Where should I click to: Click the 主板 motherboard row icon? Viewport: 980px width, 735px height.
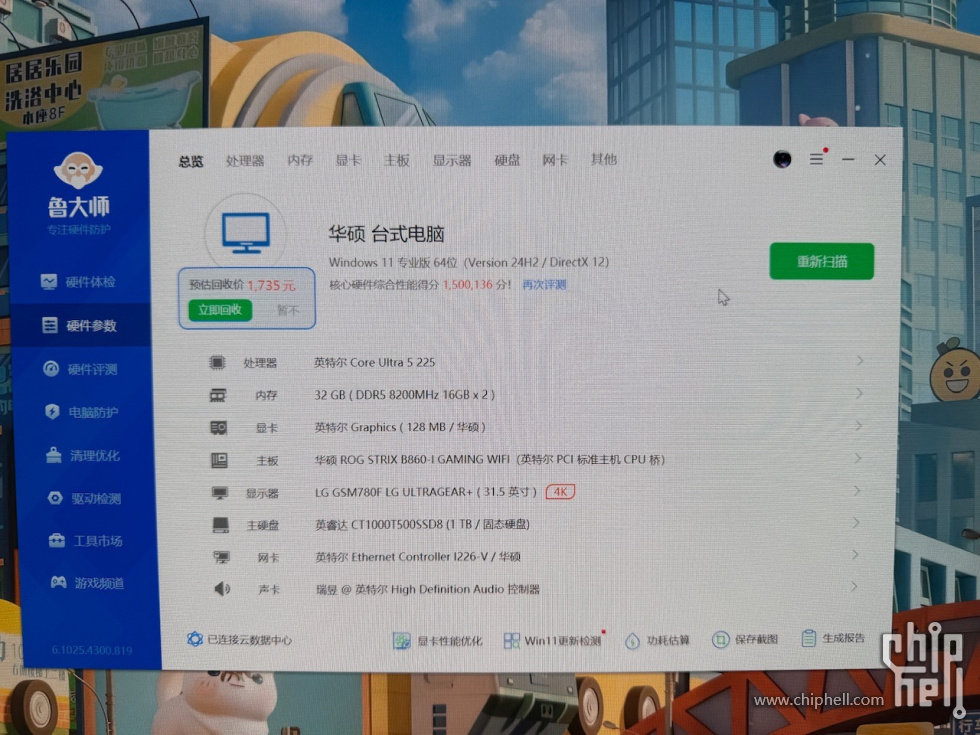[x=219, y=461]
